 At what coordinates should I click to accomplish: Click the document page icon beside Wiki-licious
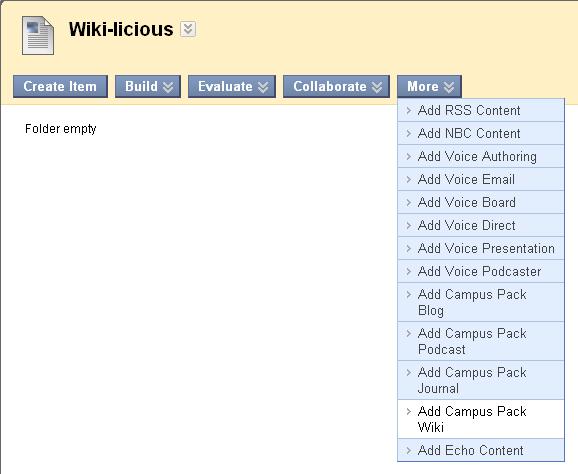pos(38,35)
